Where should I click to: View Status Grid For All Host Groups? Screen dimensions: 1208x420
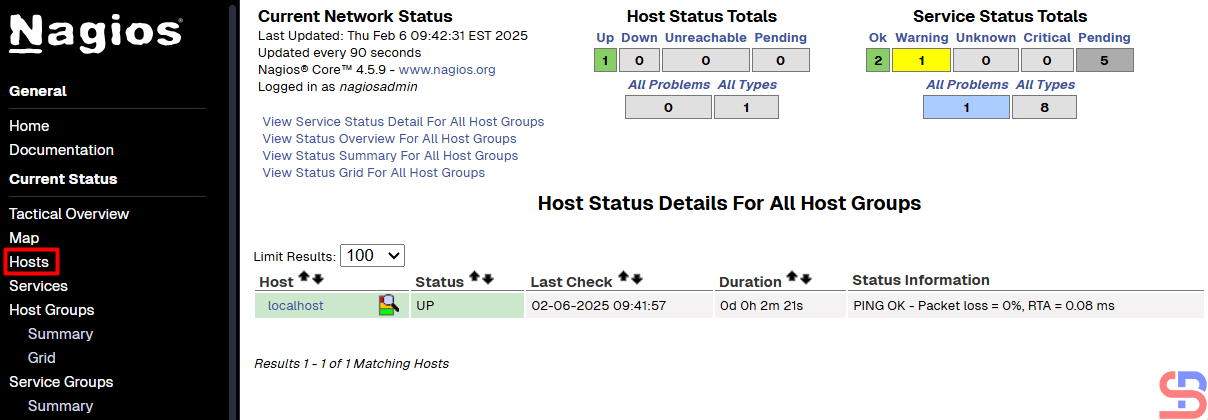pos(373,173)
